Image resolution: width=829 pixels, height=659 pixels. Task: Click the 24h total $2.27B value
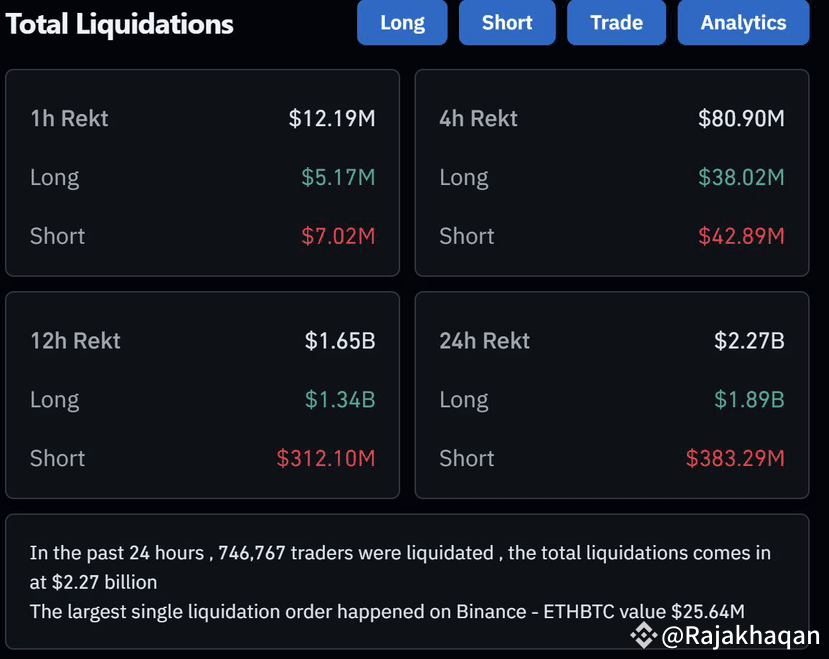[x=749, y=341]
